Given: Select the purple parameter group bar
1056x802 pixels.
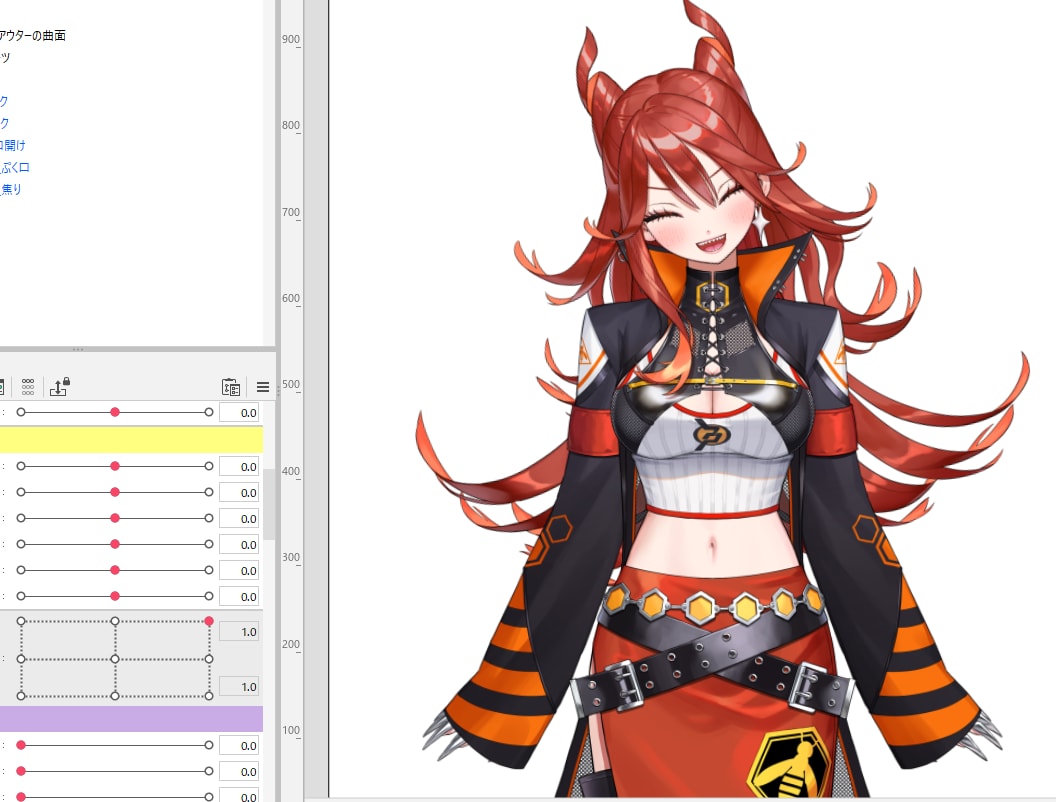Looking at the screenshot, I should click(131, 719).
